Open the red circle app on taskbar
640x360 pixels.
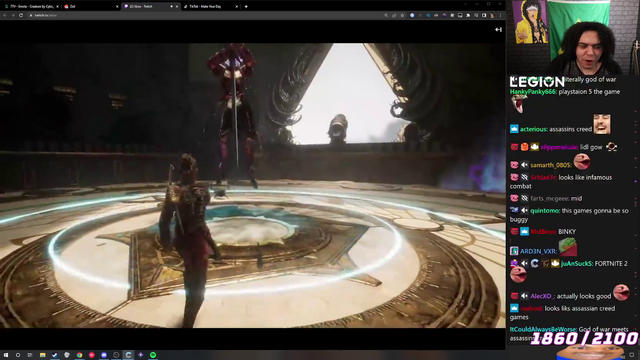[x=92, y=355]
